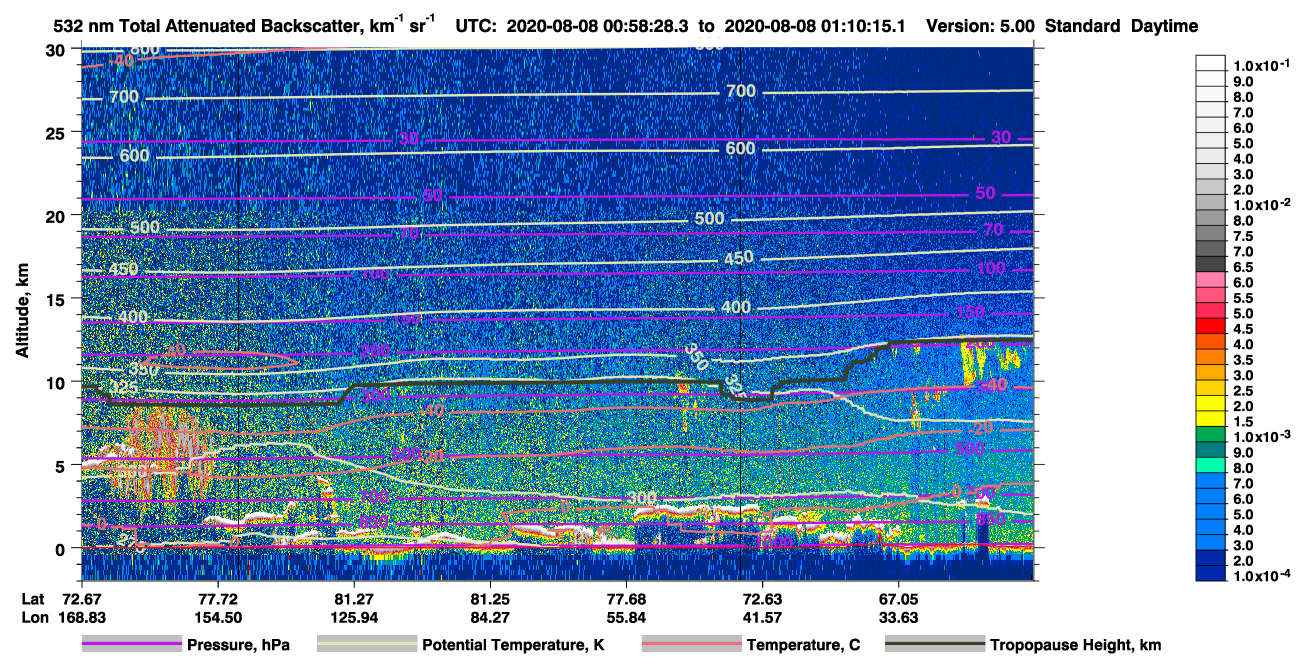Click latitude value 77.72
1300x667 pixels.
(x=217, y=598)
